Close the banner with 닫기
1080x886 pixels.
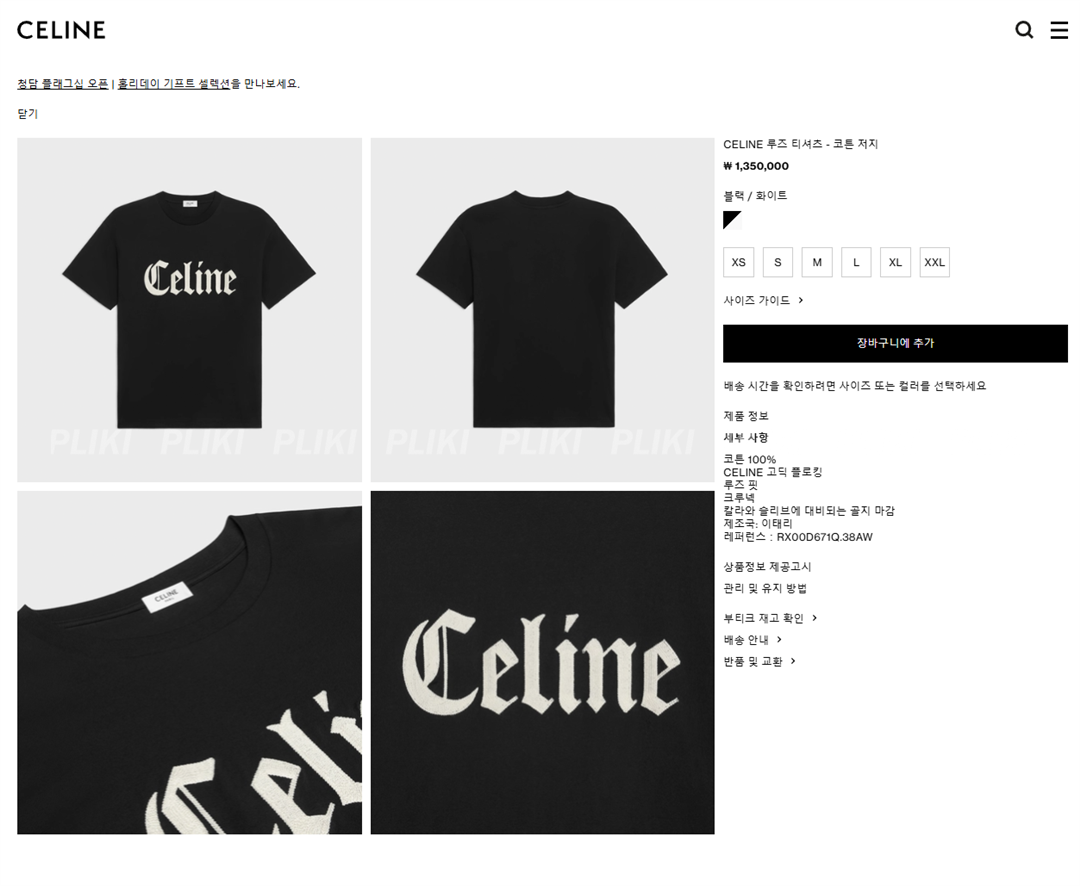[28, 114]
